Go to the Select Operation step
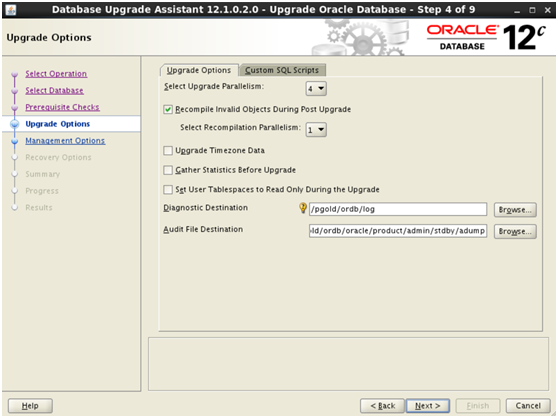This screenshot has width=558, height=418. tap(56, 74)
